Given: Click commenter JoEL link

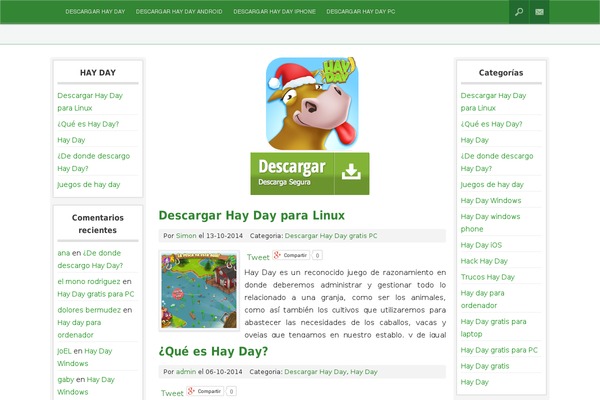Looking at the screenshot, I should (64, 351).
